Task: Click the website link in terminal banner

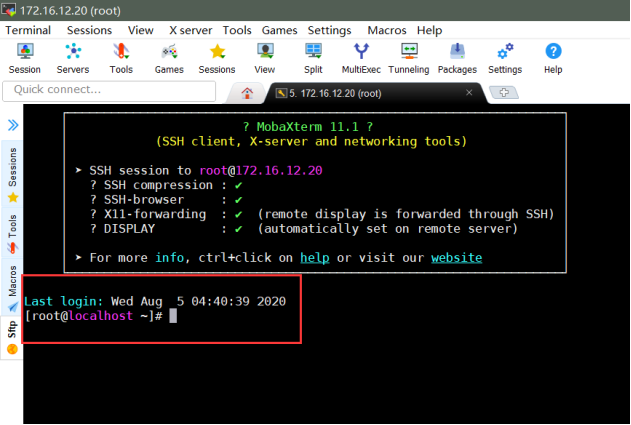Action: click(456, 258)
